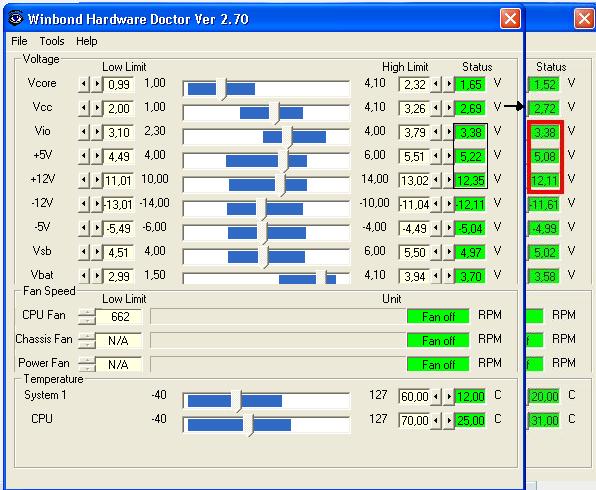Click the Vcore voltage slider thumb

click(221, 89)
